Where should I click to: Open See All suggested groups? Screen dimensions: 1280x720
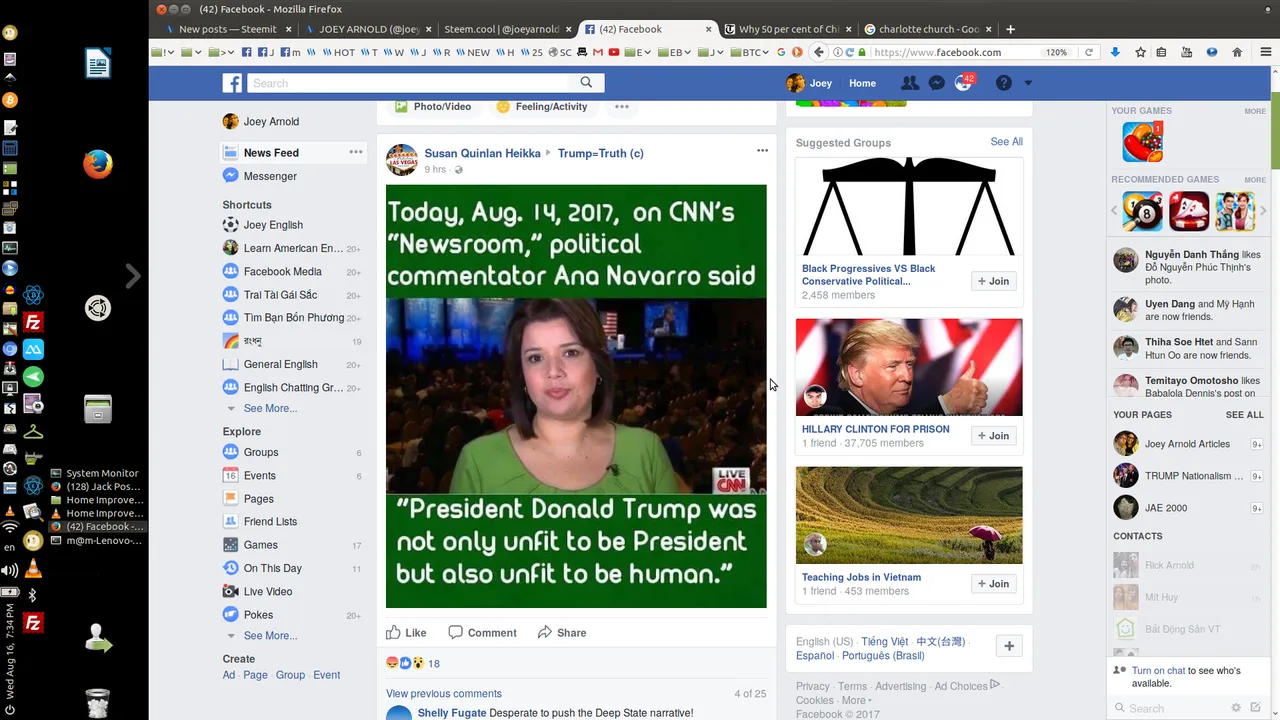pos(1006,142)
